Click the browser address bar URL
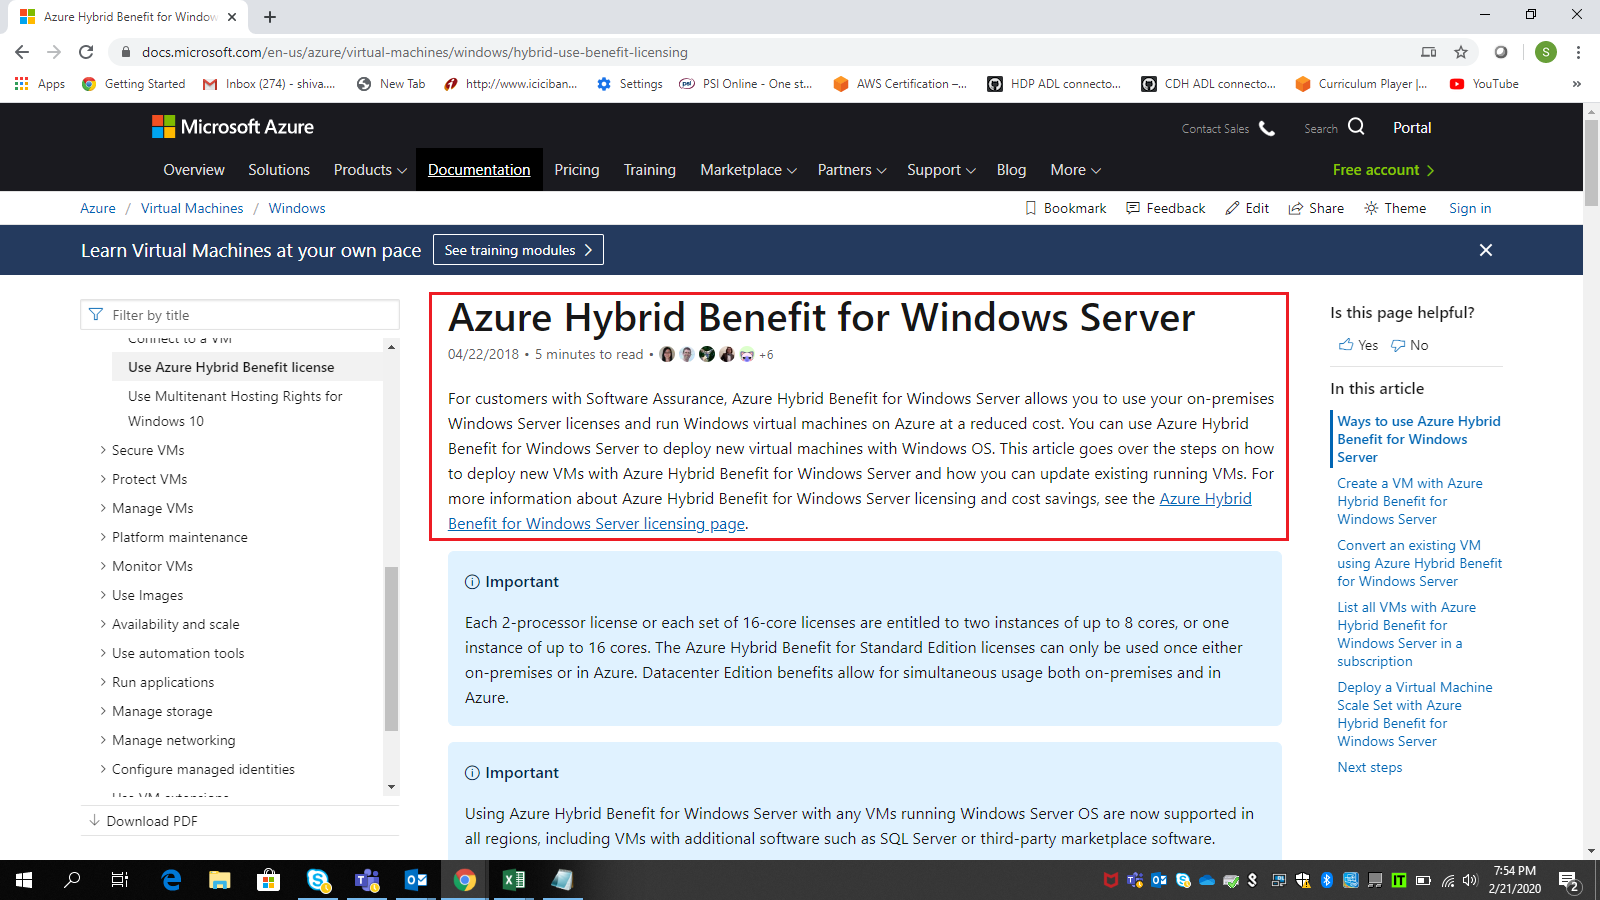Viewport: 1600px width, 900px height. coord(415,52)
